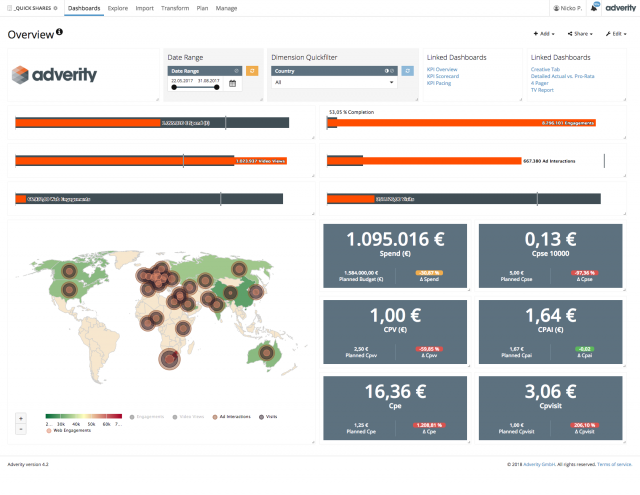Viewport: 640px width, 495px height.
Task: Open the KPI Scorecard linked dashboard
Action: click(x=443, y=75)
